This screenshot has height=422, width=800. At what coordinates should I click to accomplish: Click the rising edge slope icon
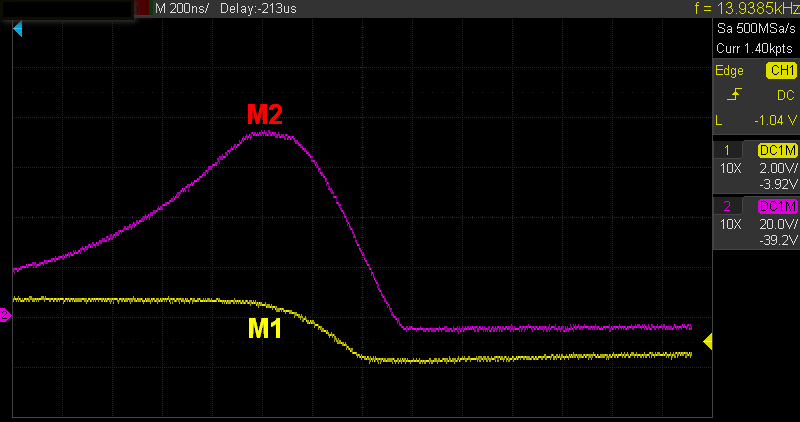tap(734, 94)
